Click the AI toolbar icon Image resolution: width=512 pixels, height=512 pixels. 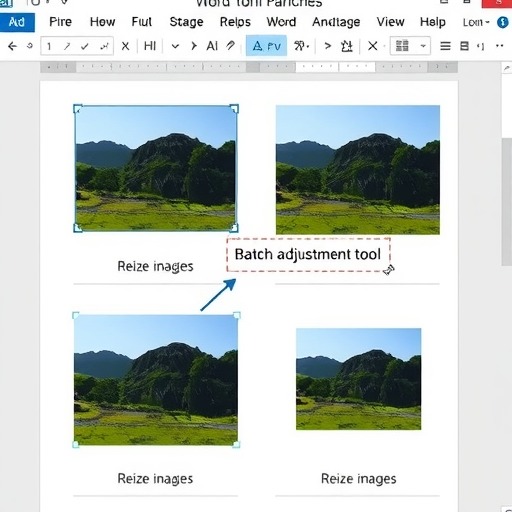tap(212, 46)
